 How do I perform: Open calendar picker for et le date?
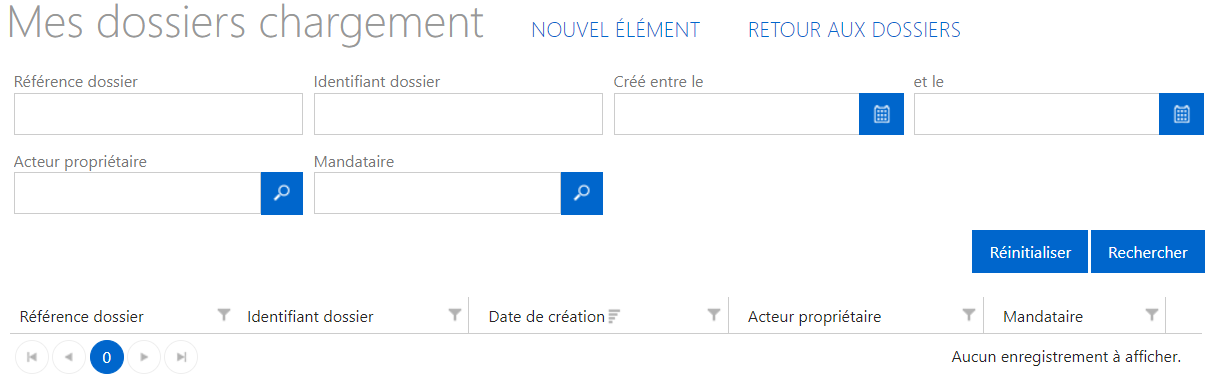1182,114
